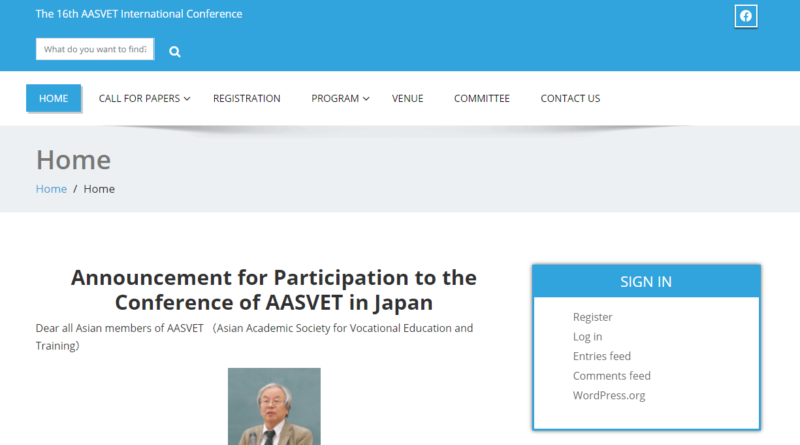This screenshot has width=800, height=445.
Task: Click the 16th AASVET International Conference title
Action: click(x=139, y=14)
